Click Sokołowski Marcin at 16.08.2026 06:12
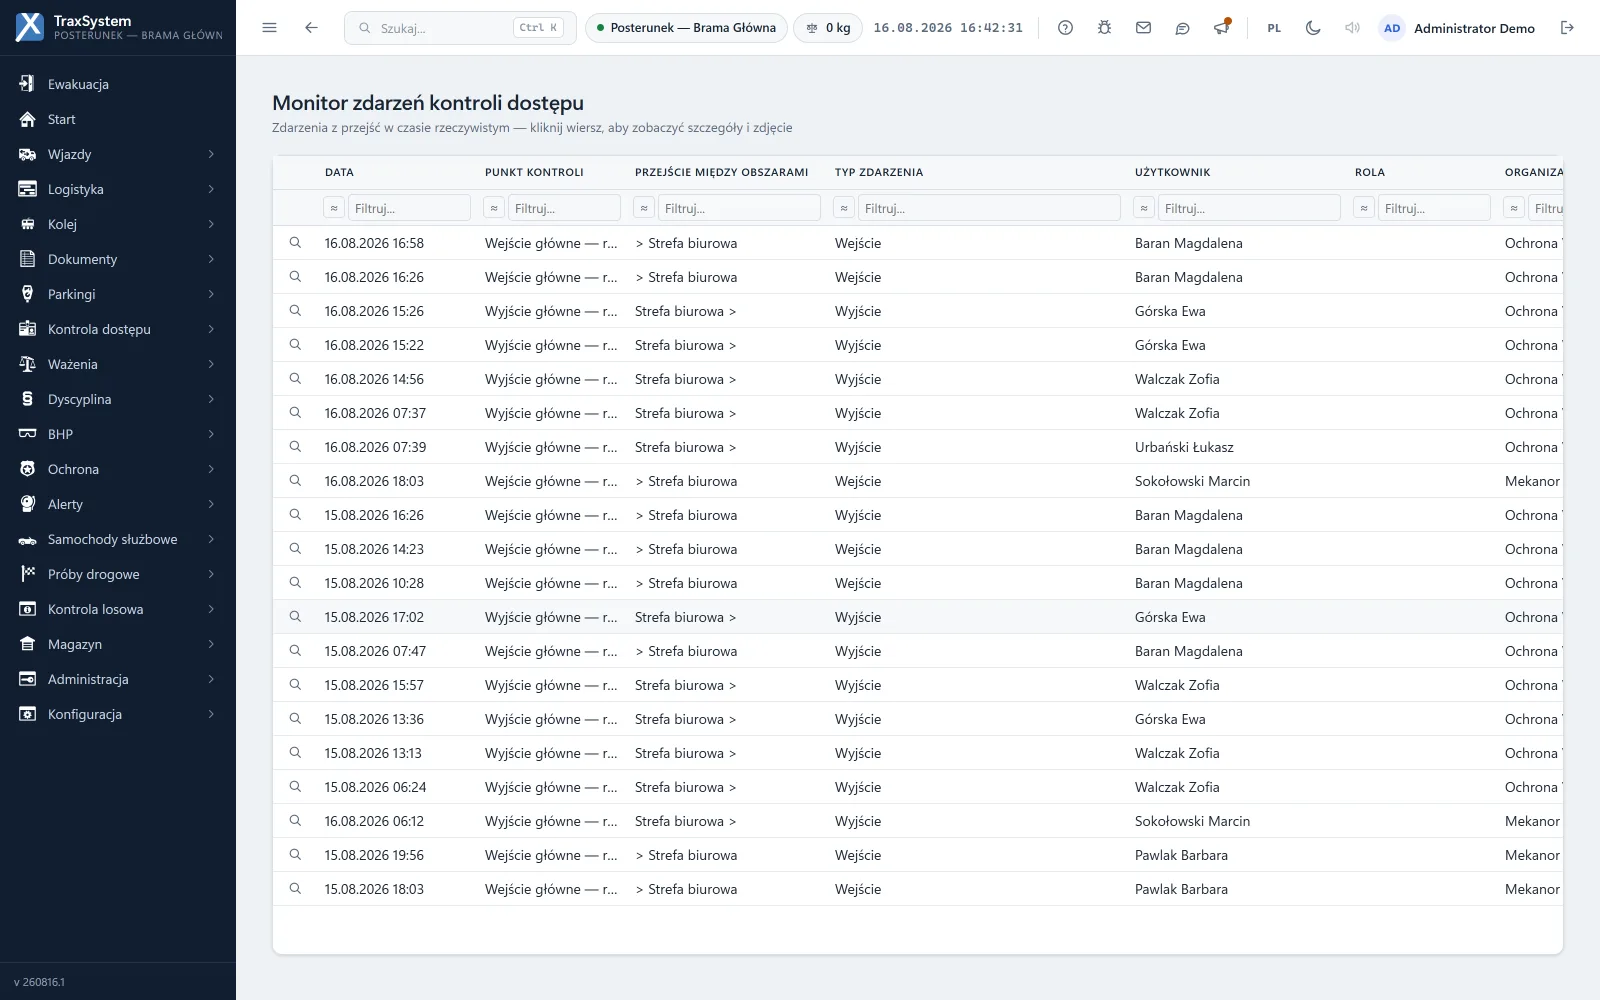The image size is (1600, 1000). pos(1192,821)
